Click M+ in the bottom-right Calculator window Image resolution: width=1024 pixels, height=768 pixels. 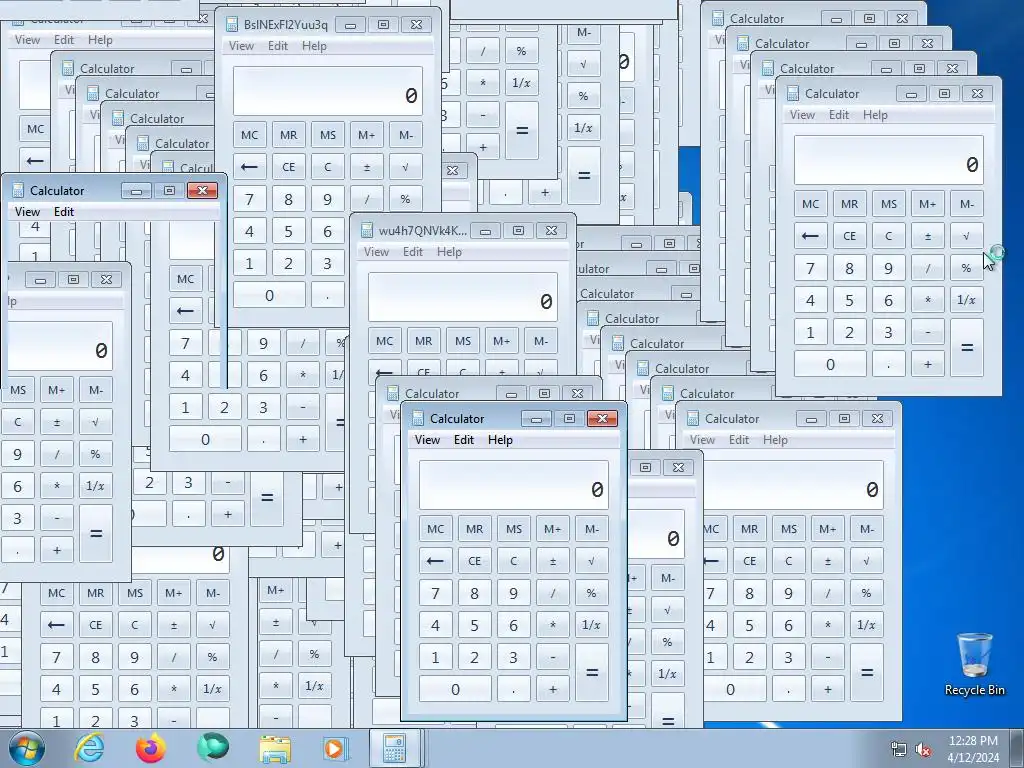pyautogui.click(x=827, y=529)
